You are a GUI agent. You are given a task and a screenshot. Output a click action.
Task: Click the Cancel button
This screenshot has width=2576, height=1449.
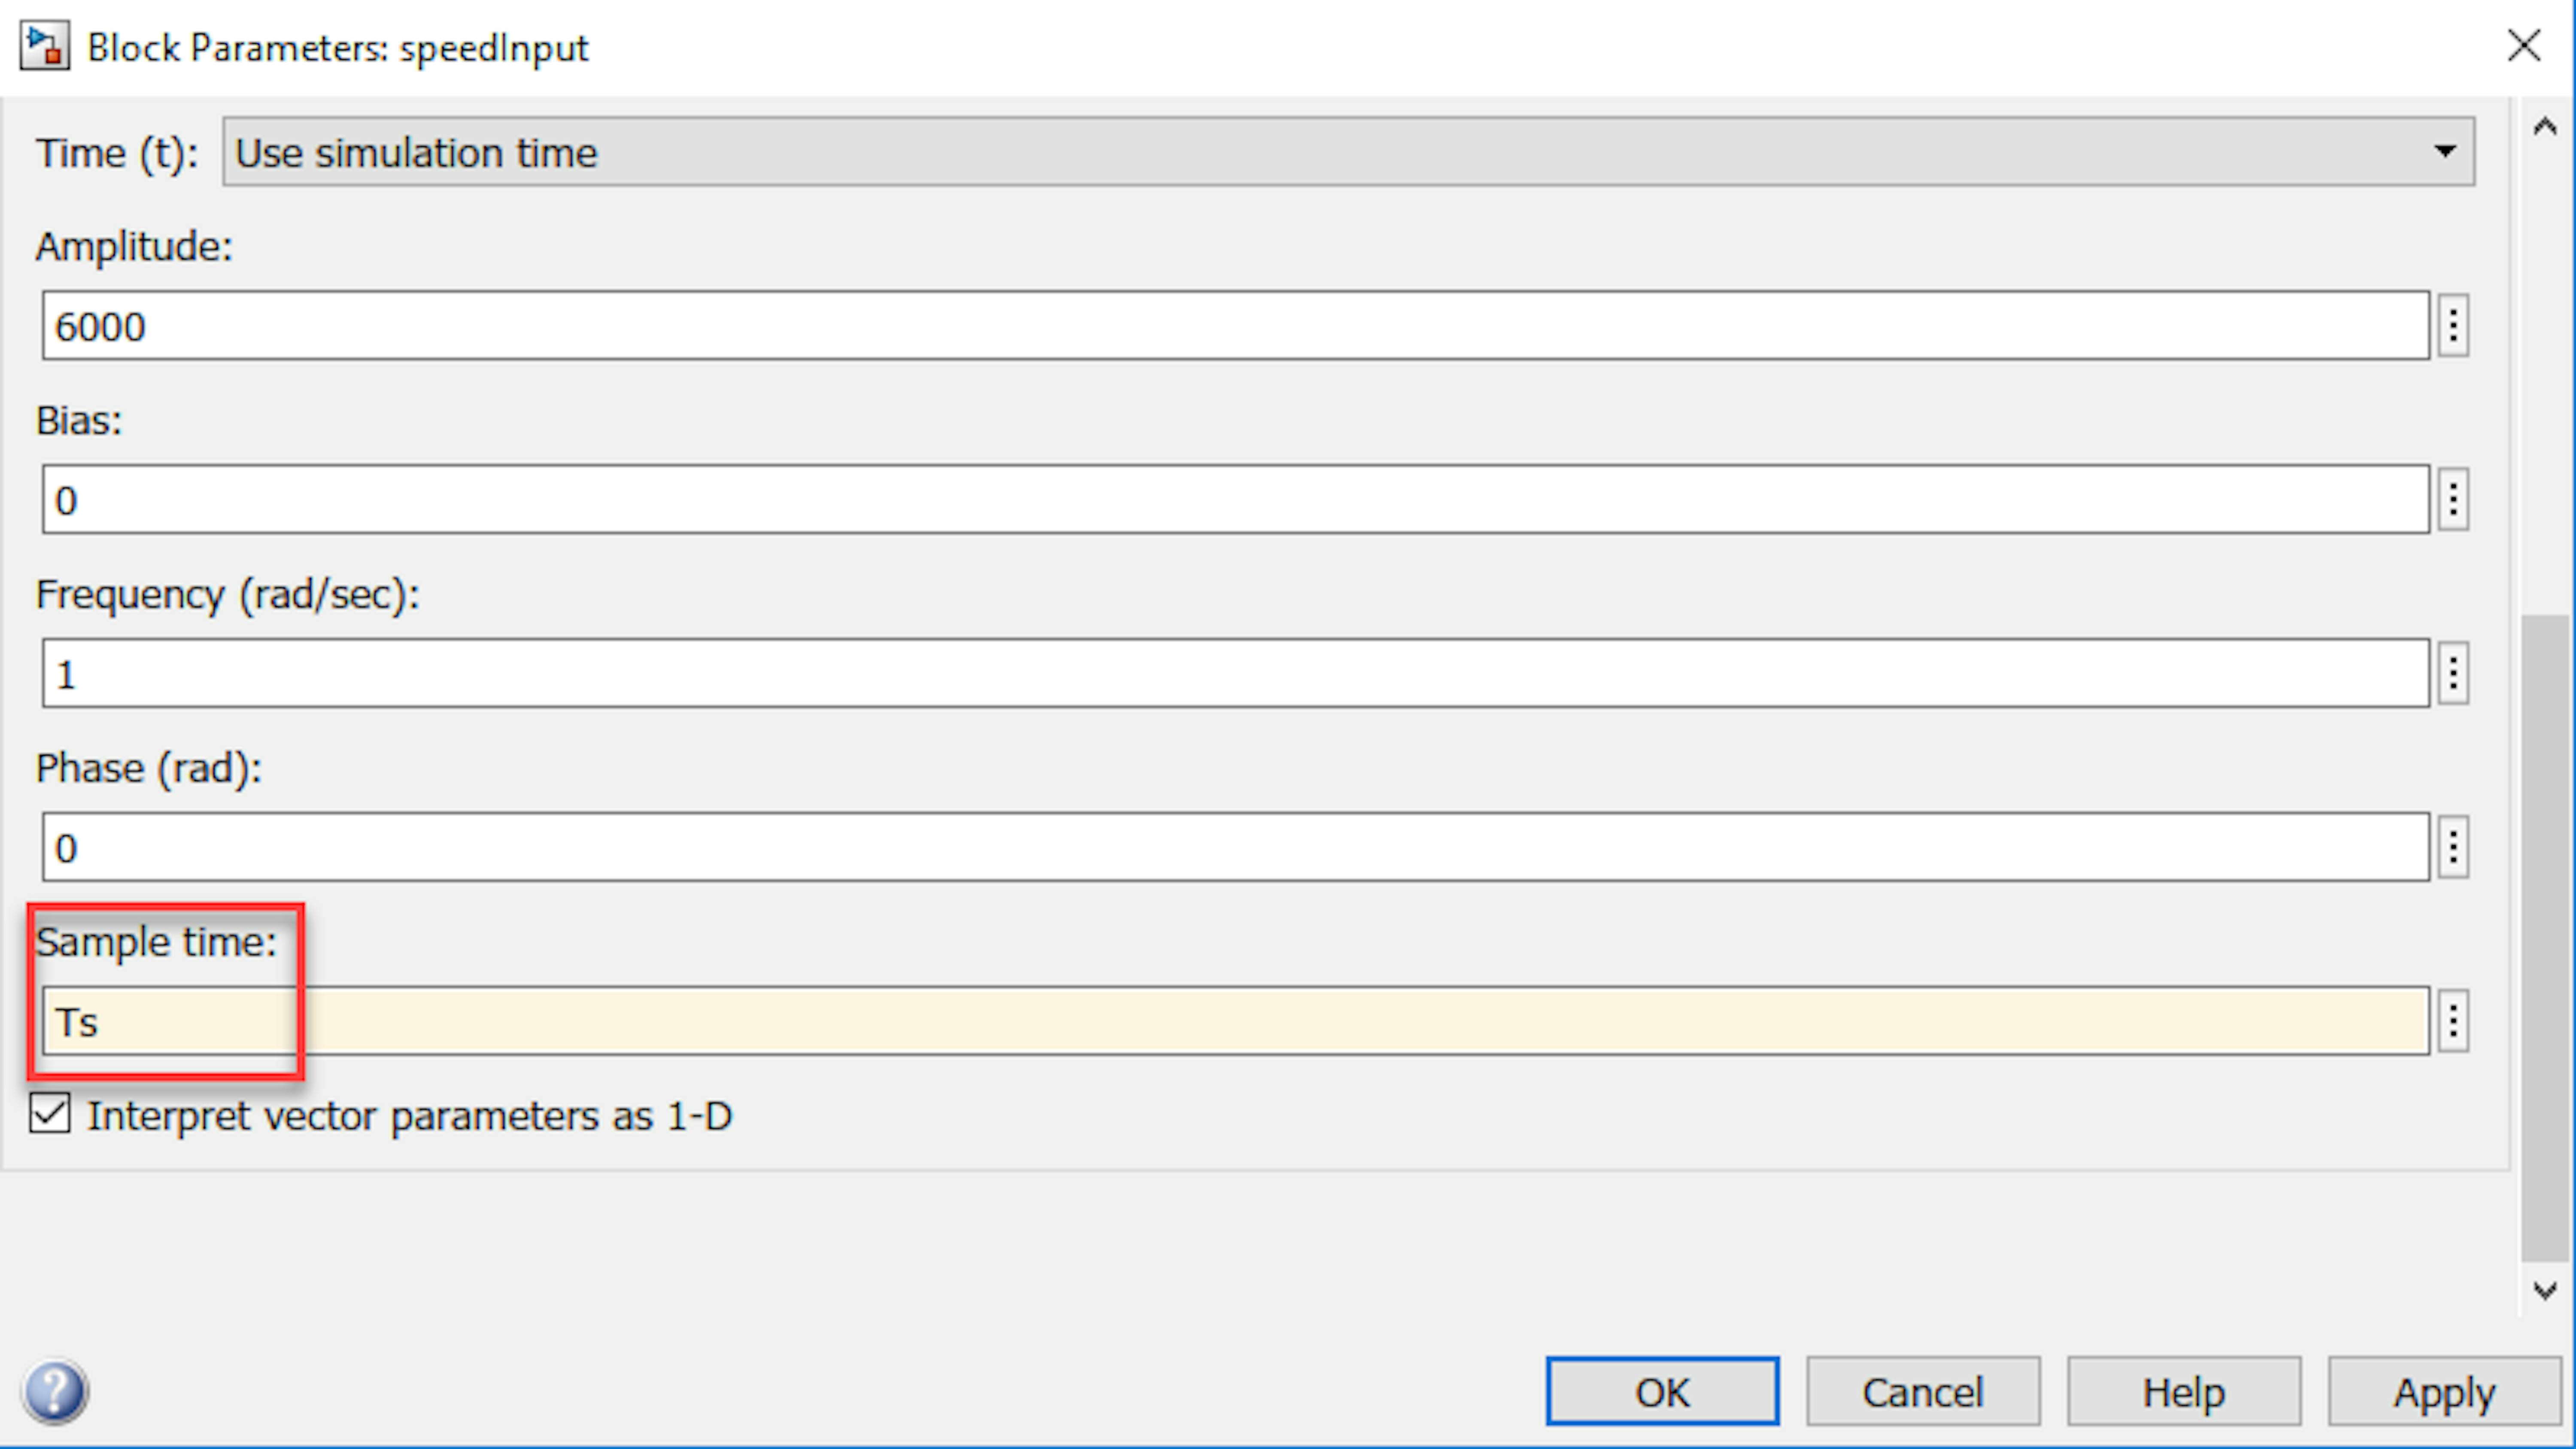(x=1923, y=1392)
